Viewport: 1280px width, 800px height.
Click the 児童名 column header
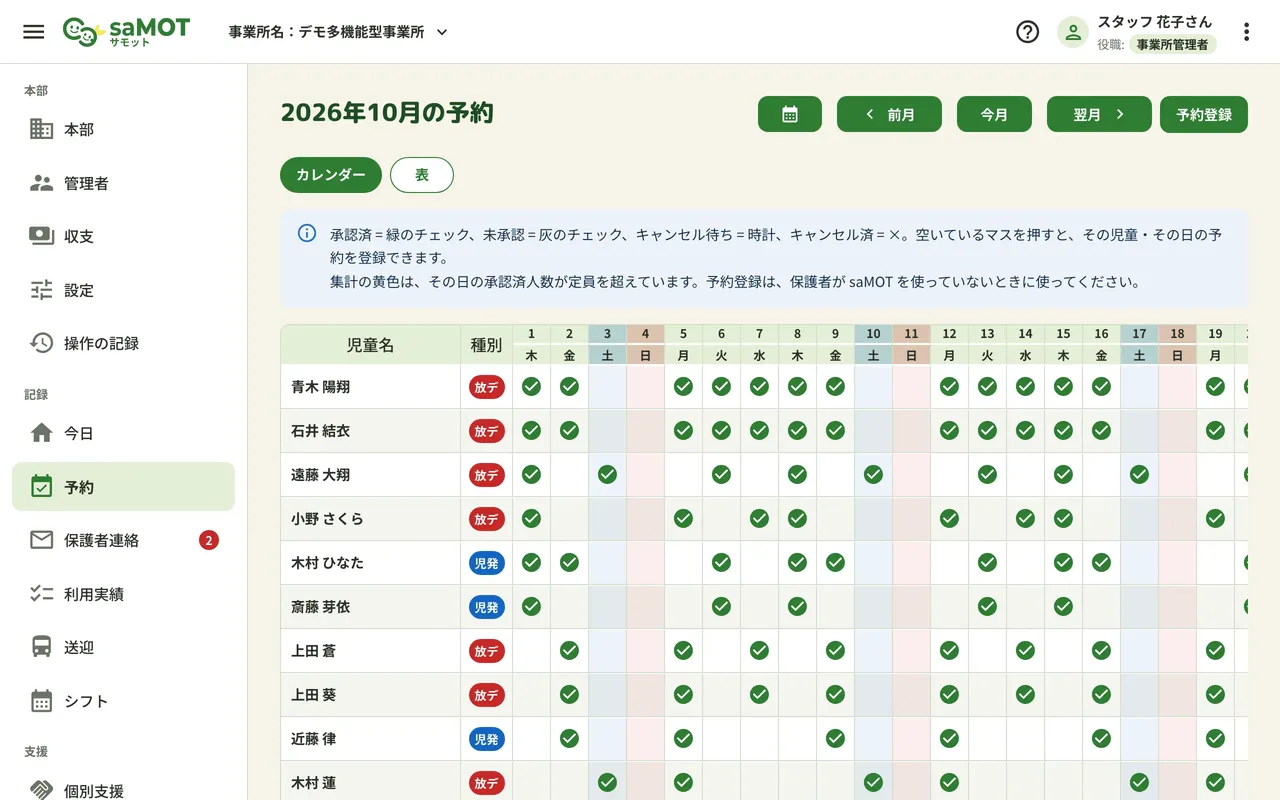pos(370,345)
